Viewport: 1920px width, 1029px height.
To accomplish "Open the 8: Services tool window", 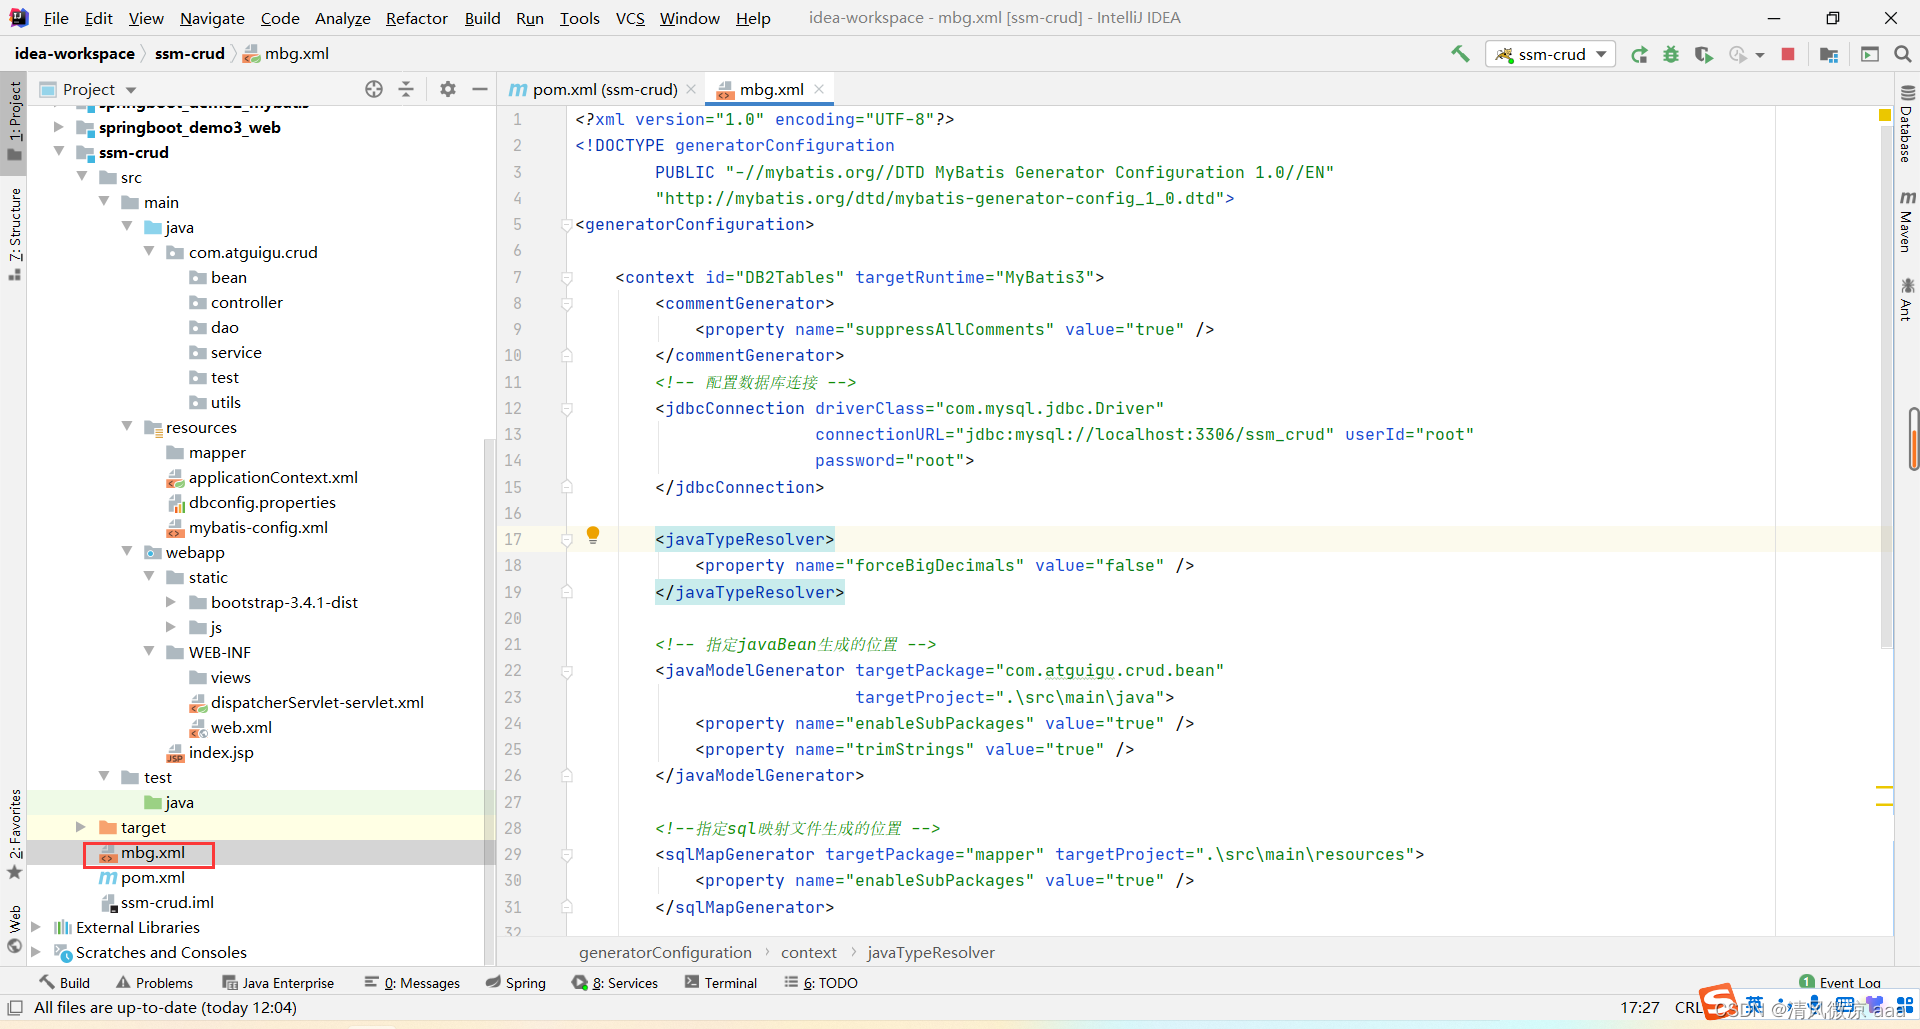I will (x=615, y=983).
